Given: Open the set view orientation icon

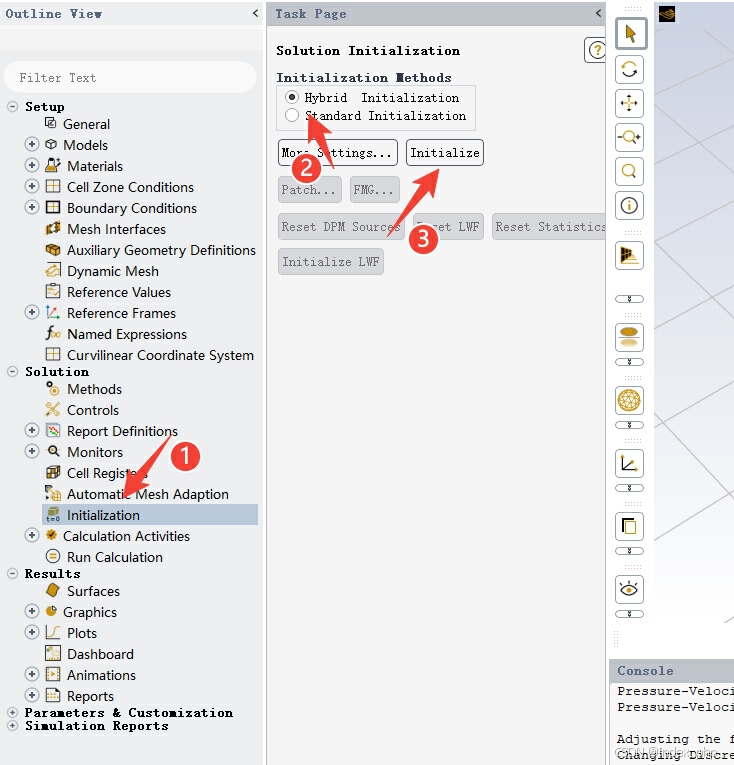Looking at the screenshot, I should coord(629,337).
